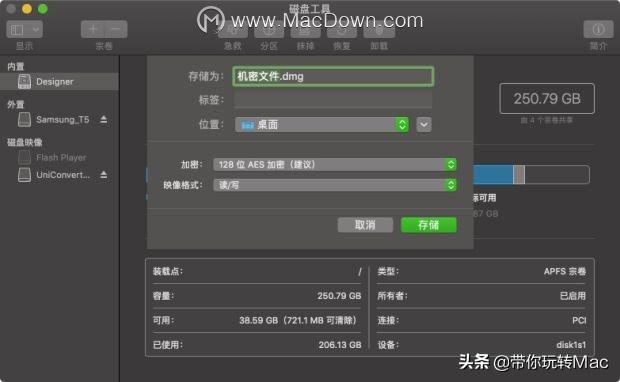Viewport: 620px width, 382px height.
Task: Open the image format (映像格式) dropdown
Action: pos(335,185)
